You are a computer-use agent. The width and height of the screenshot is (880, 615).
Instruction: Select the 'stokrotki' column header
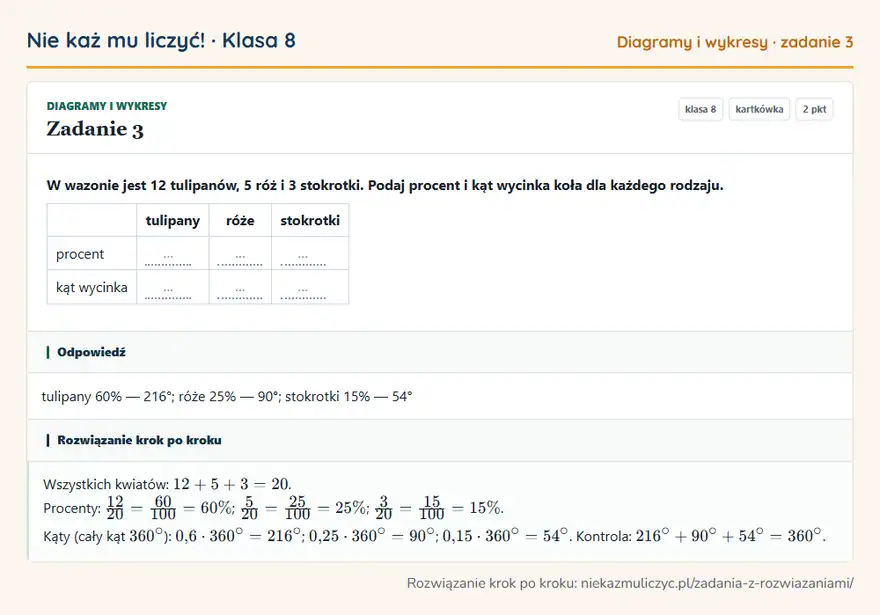click(x=310, y=221)
